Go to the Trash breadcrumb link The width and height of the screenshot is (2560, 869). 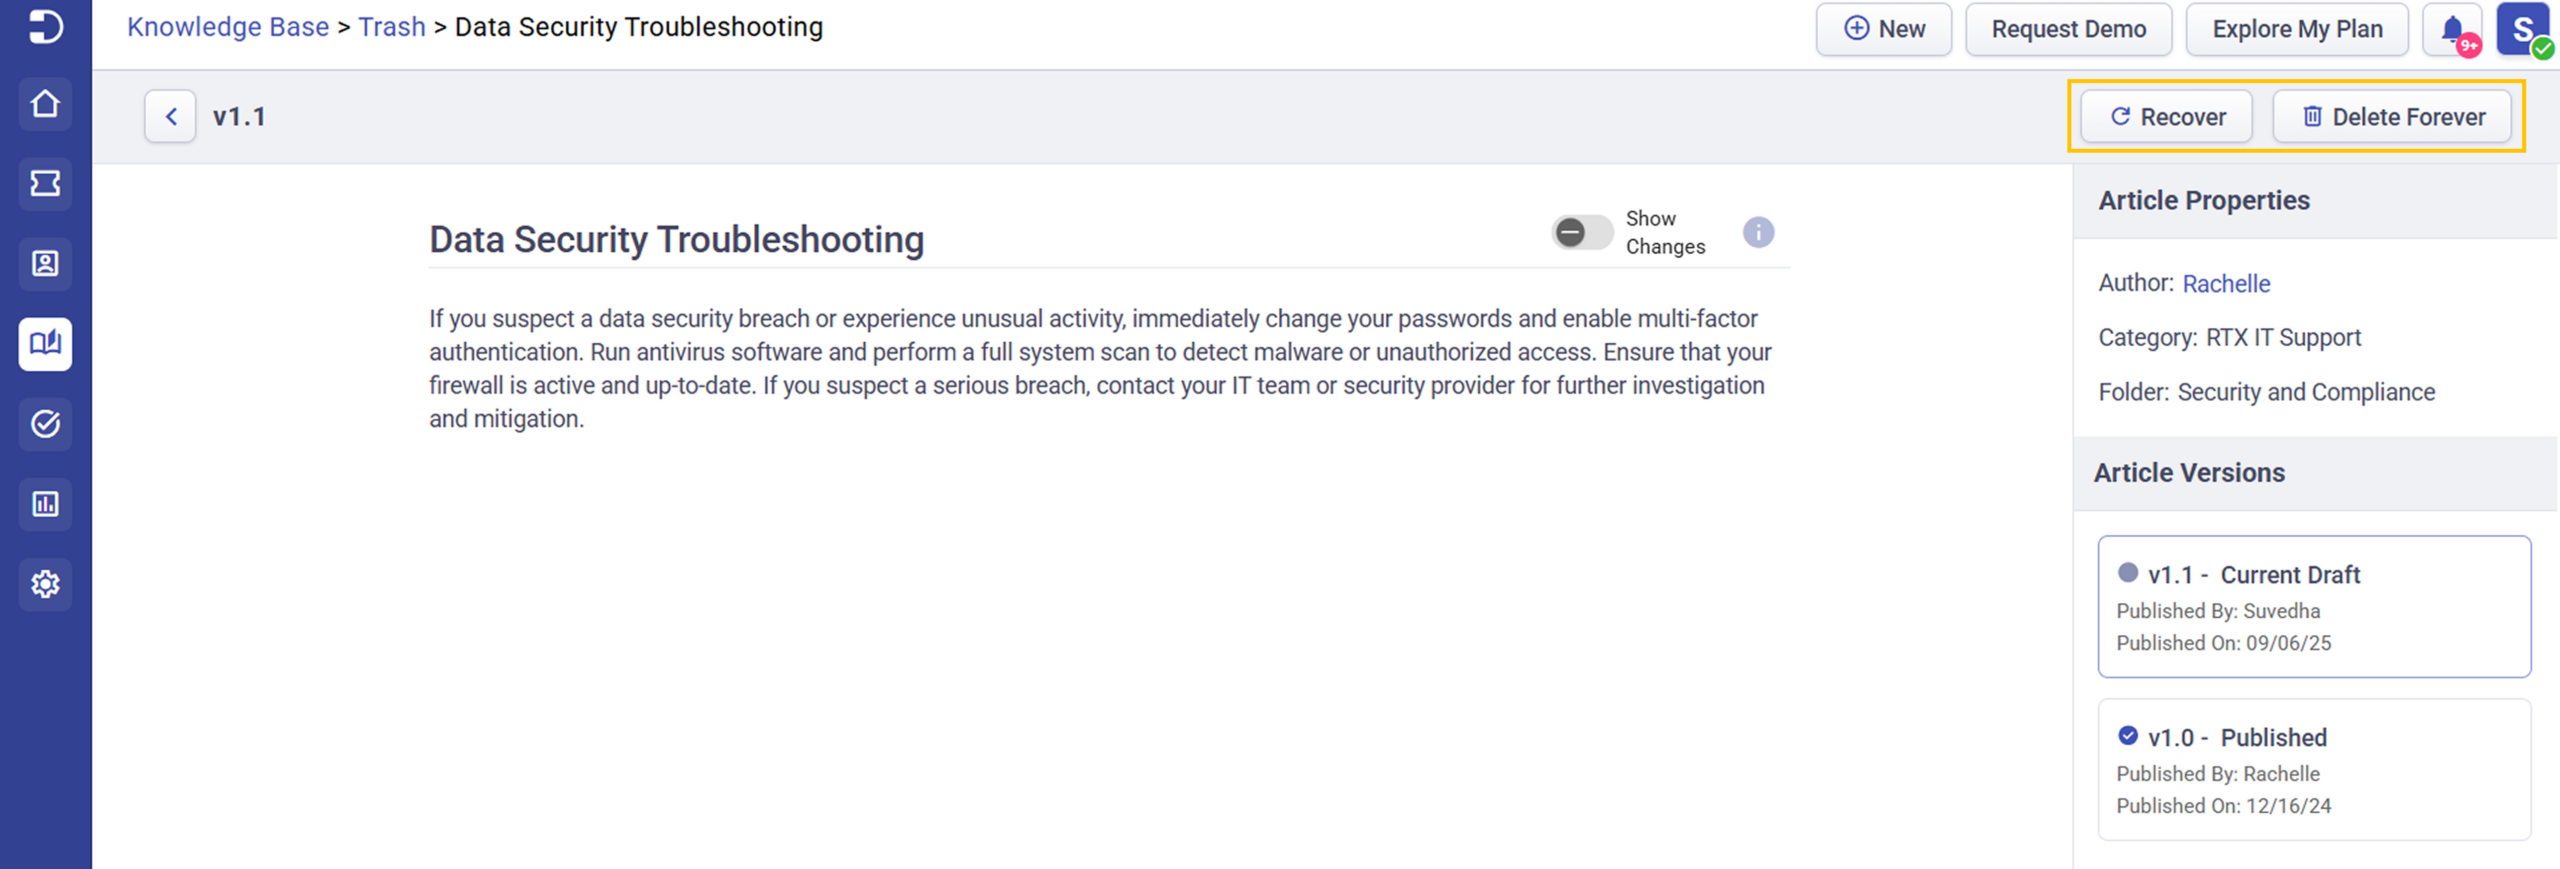point(392,27)
